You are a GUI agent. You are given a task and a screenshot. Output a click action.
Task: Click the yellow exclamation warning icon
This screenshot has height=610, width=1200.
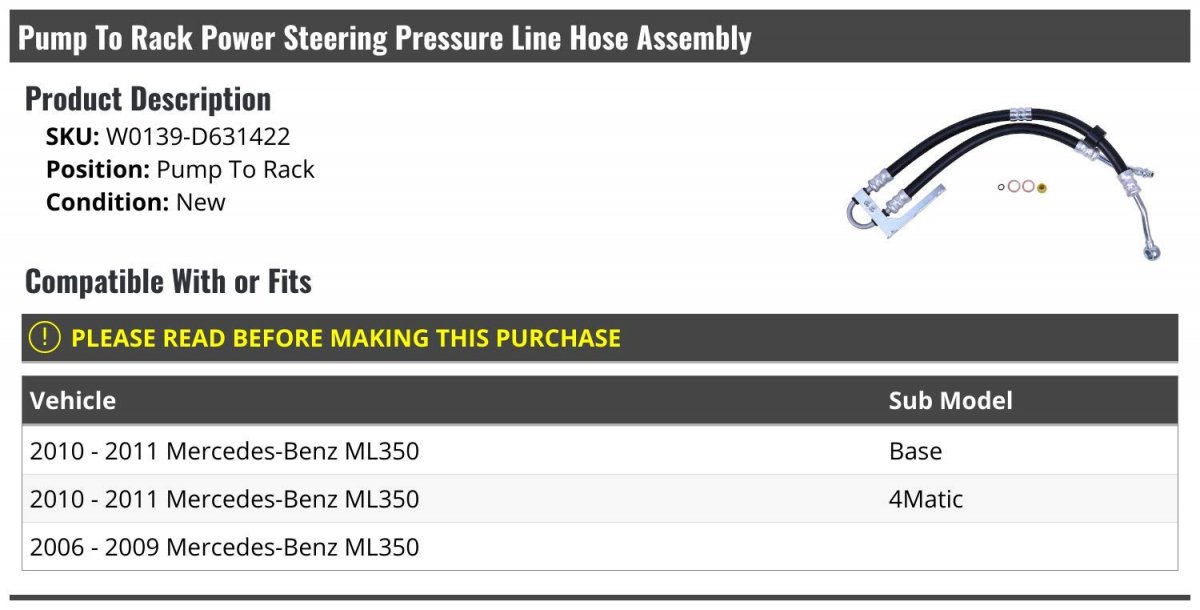coord(45,337)
